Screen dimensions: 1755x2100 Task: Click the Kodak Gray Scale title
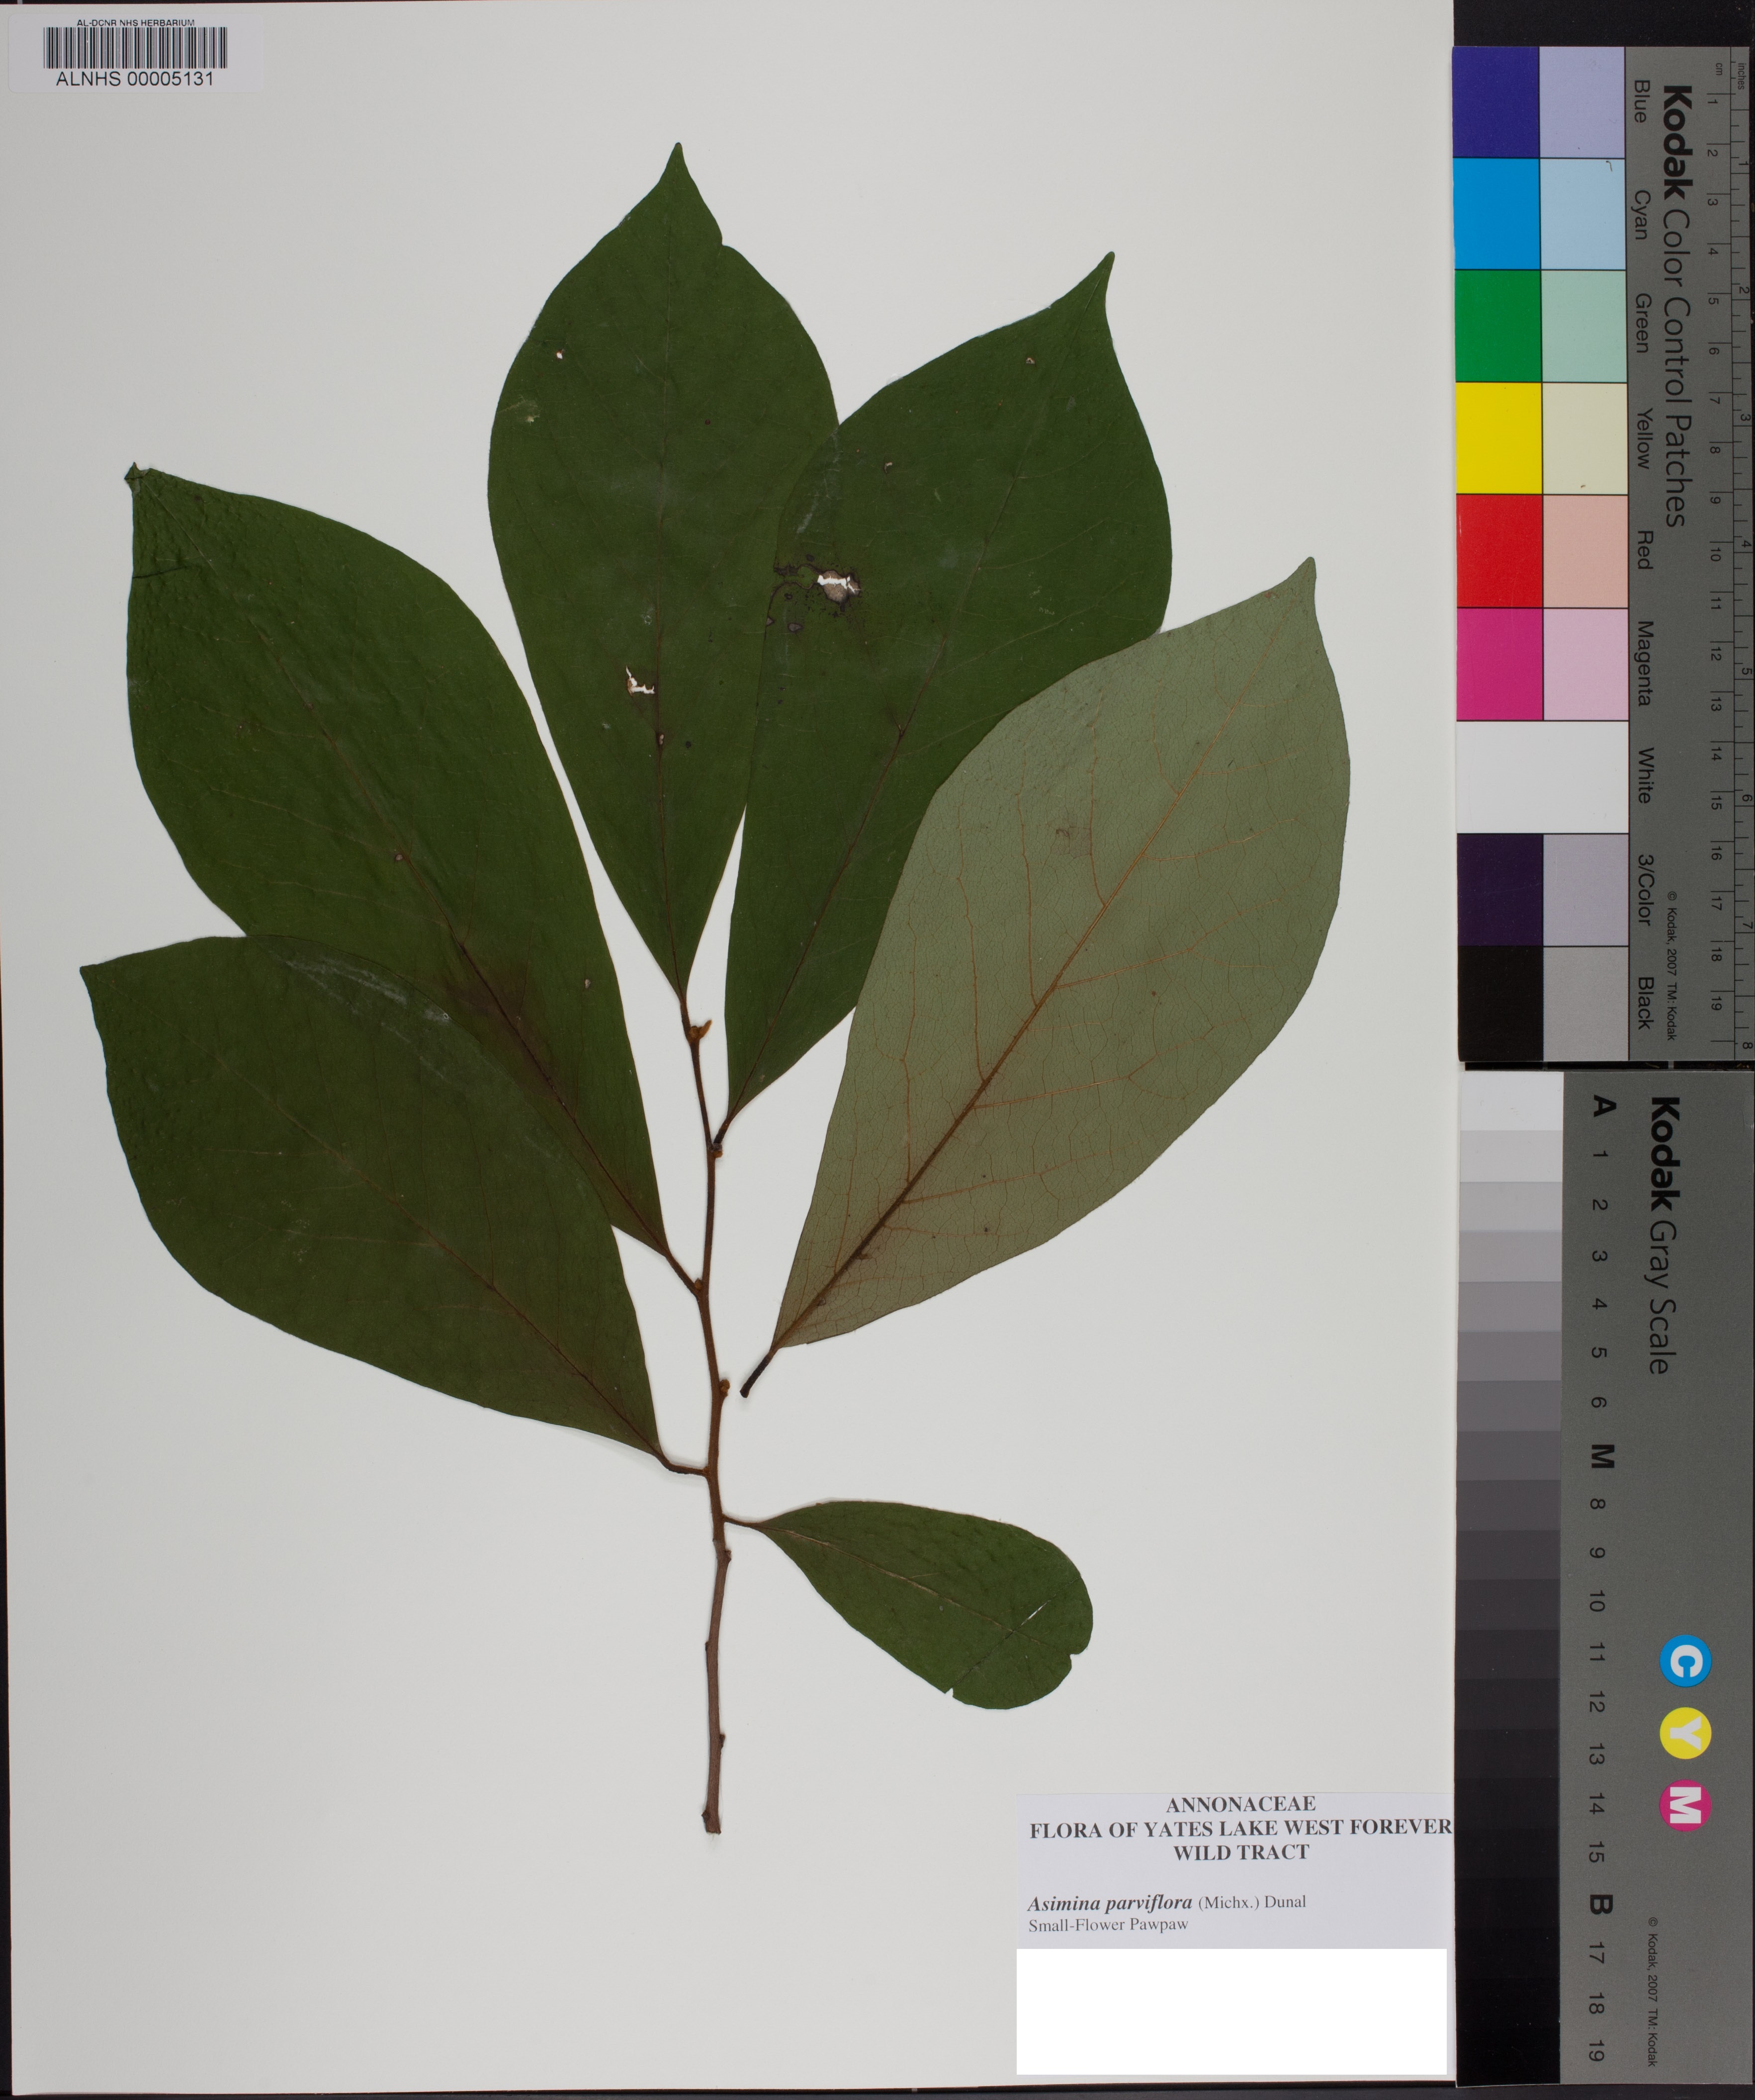coord(1664,1235)
